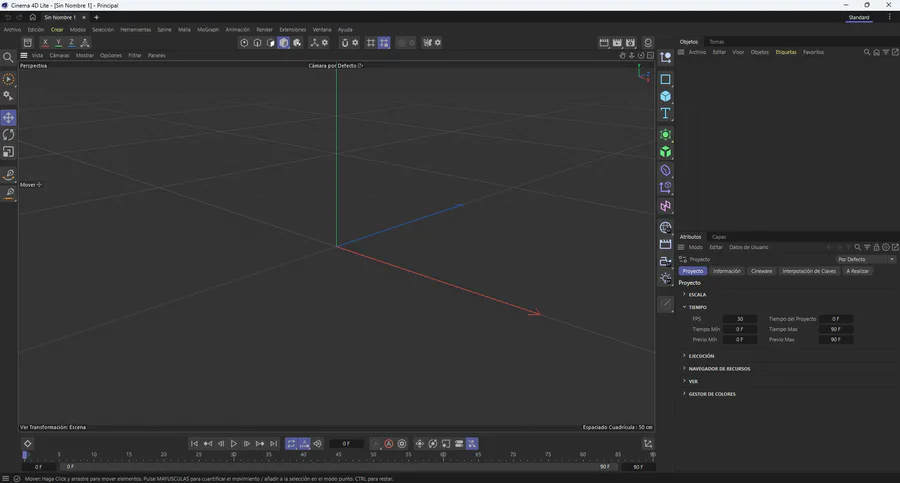
Task: Click the Proyecto button
Action: point(692,271)
